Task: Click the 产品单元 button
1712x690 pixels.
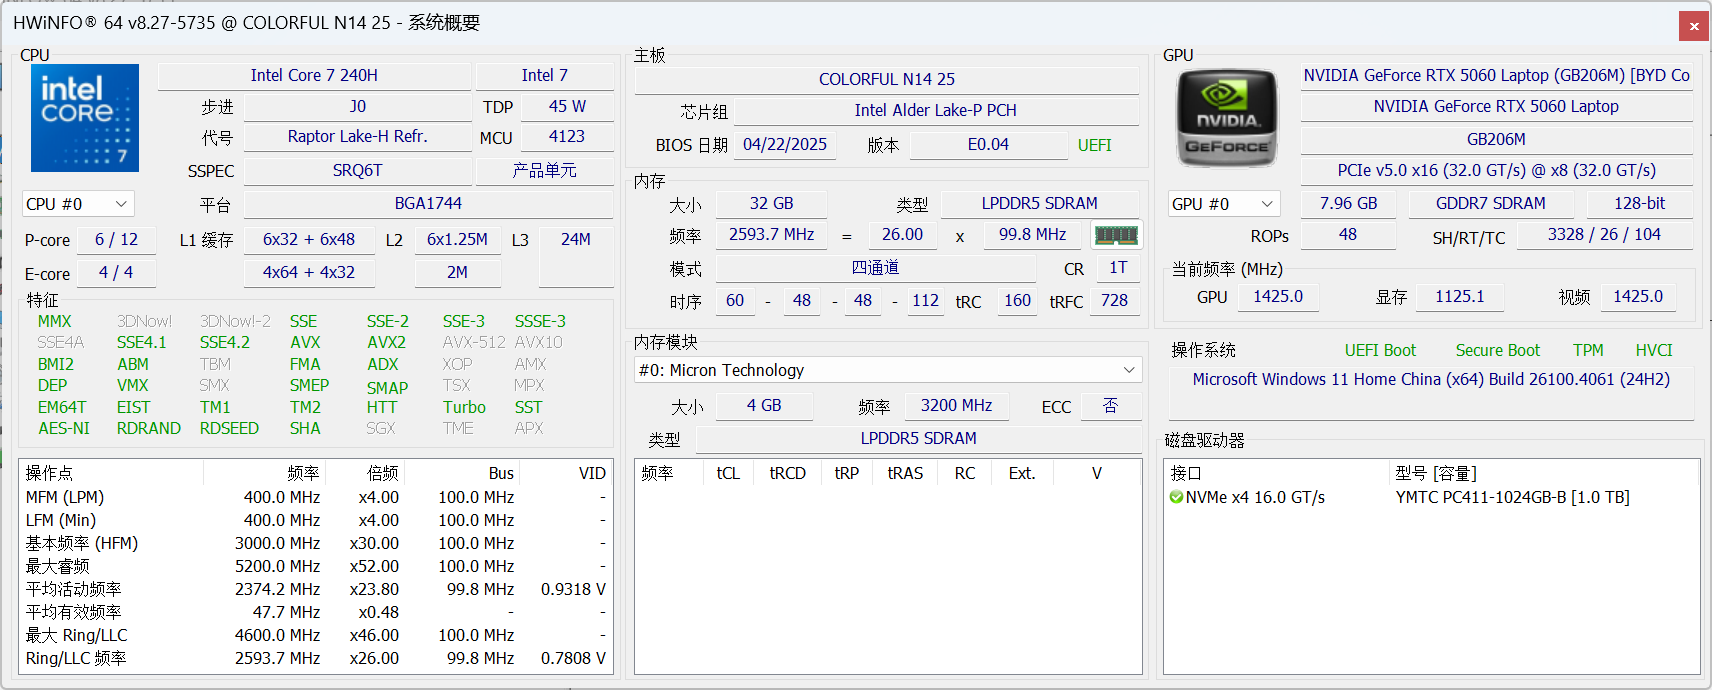Action: pos(544,171)
